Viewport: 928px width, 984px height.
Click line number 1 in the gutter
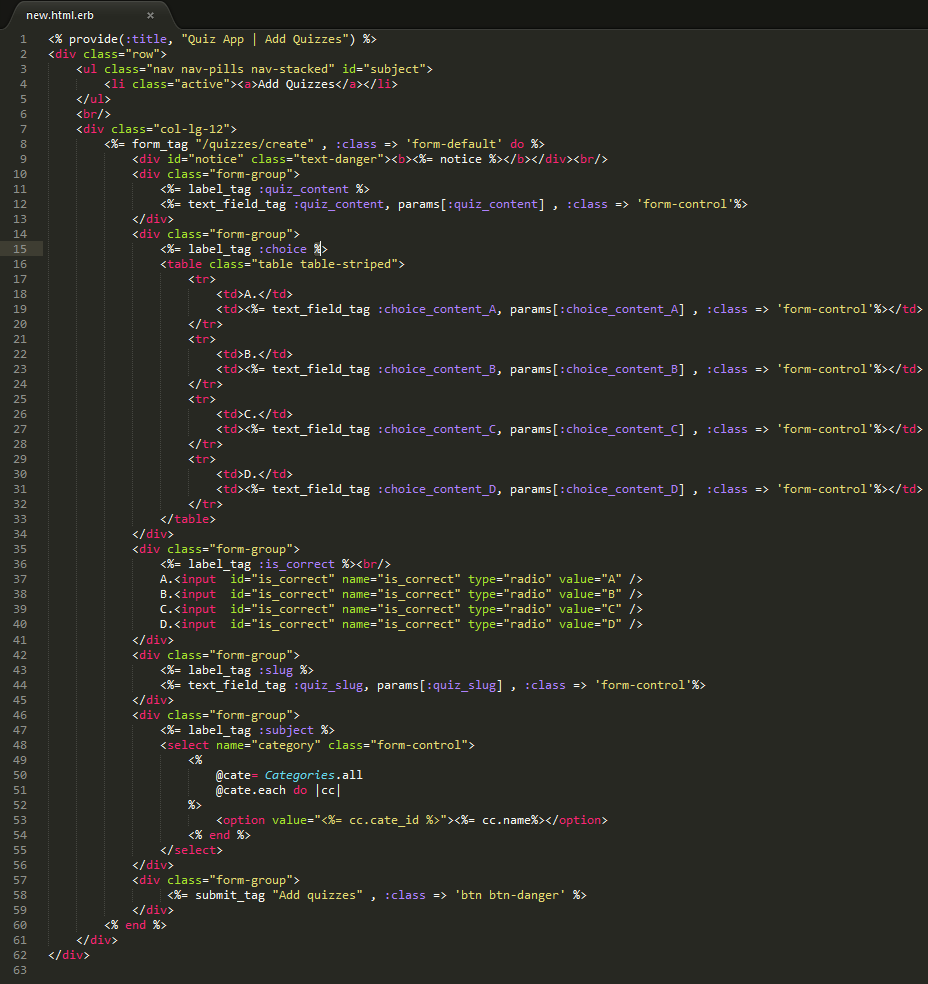point(23,39)
